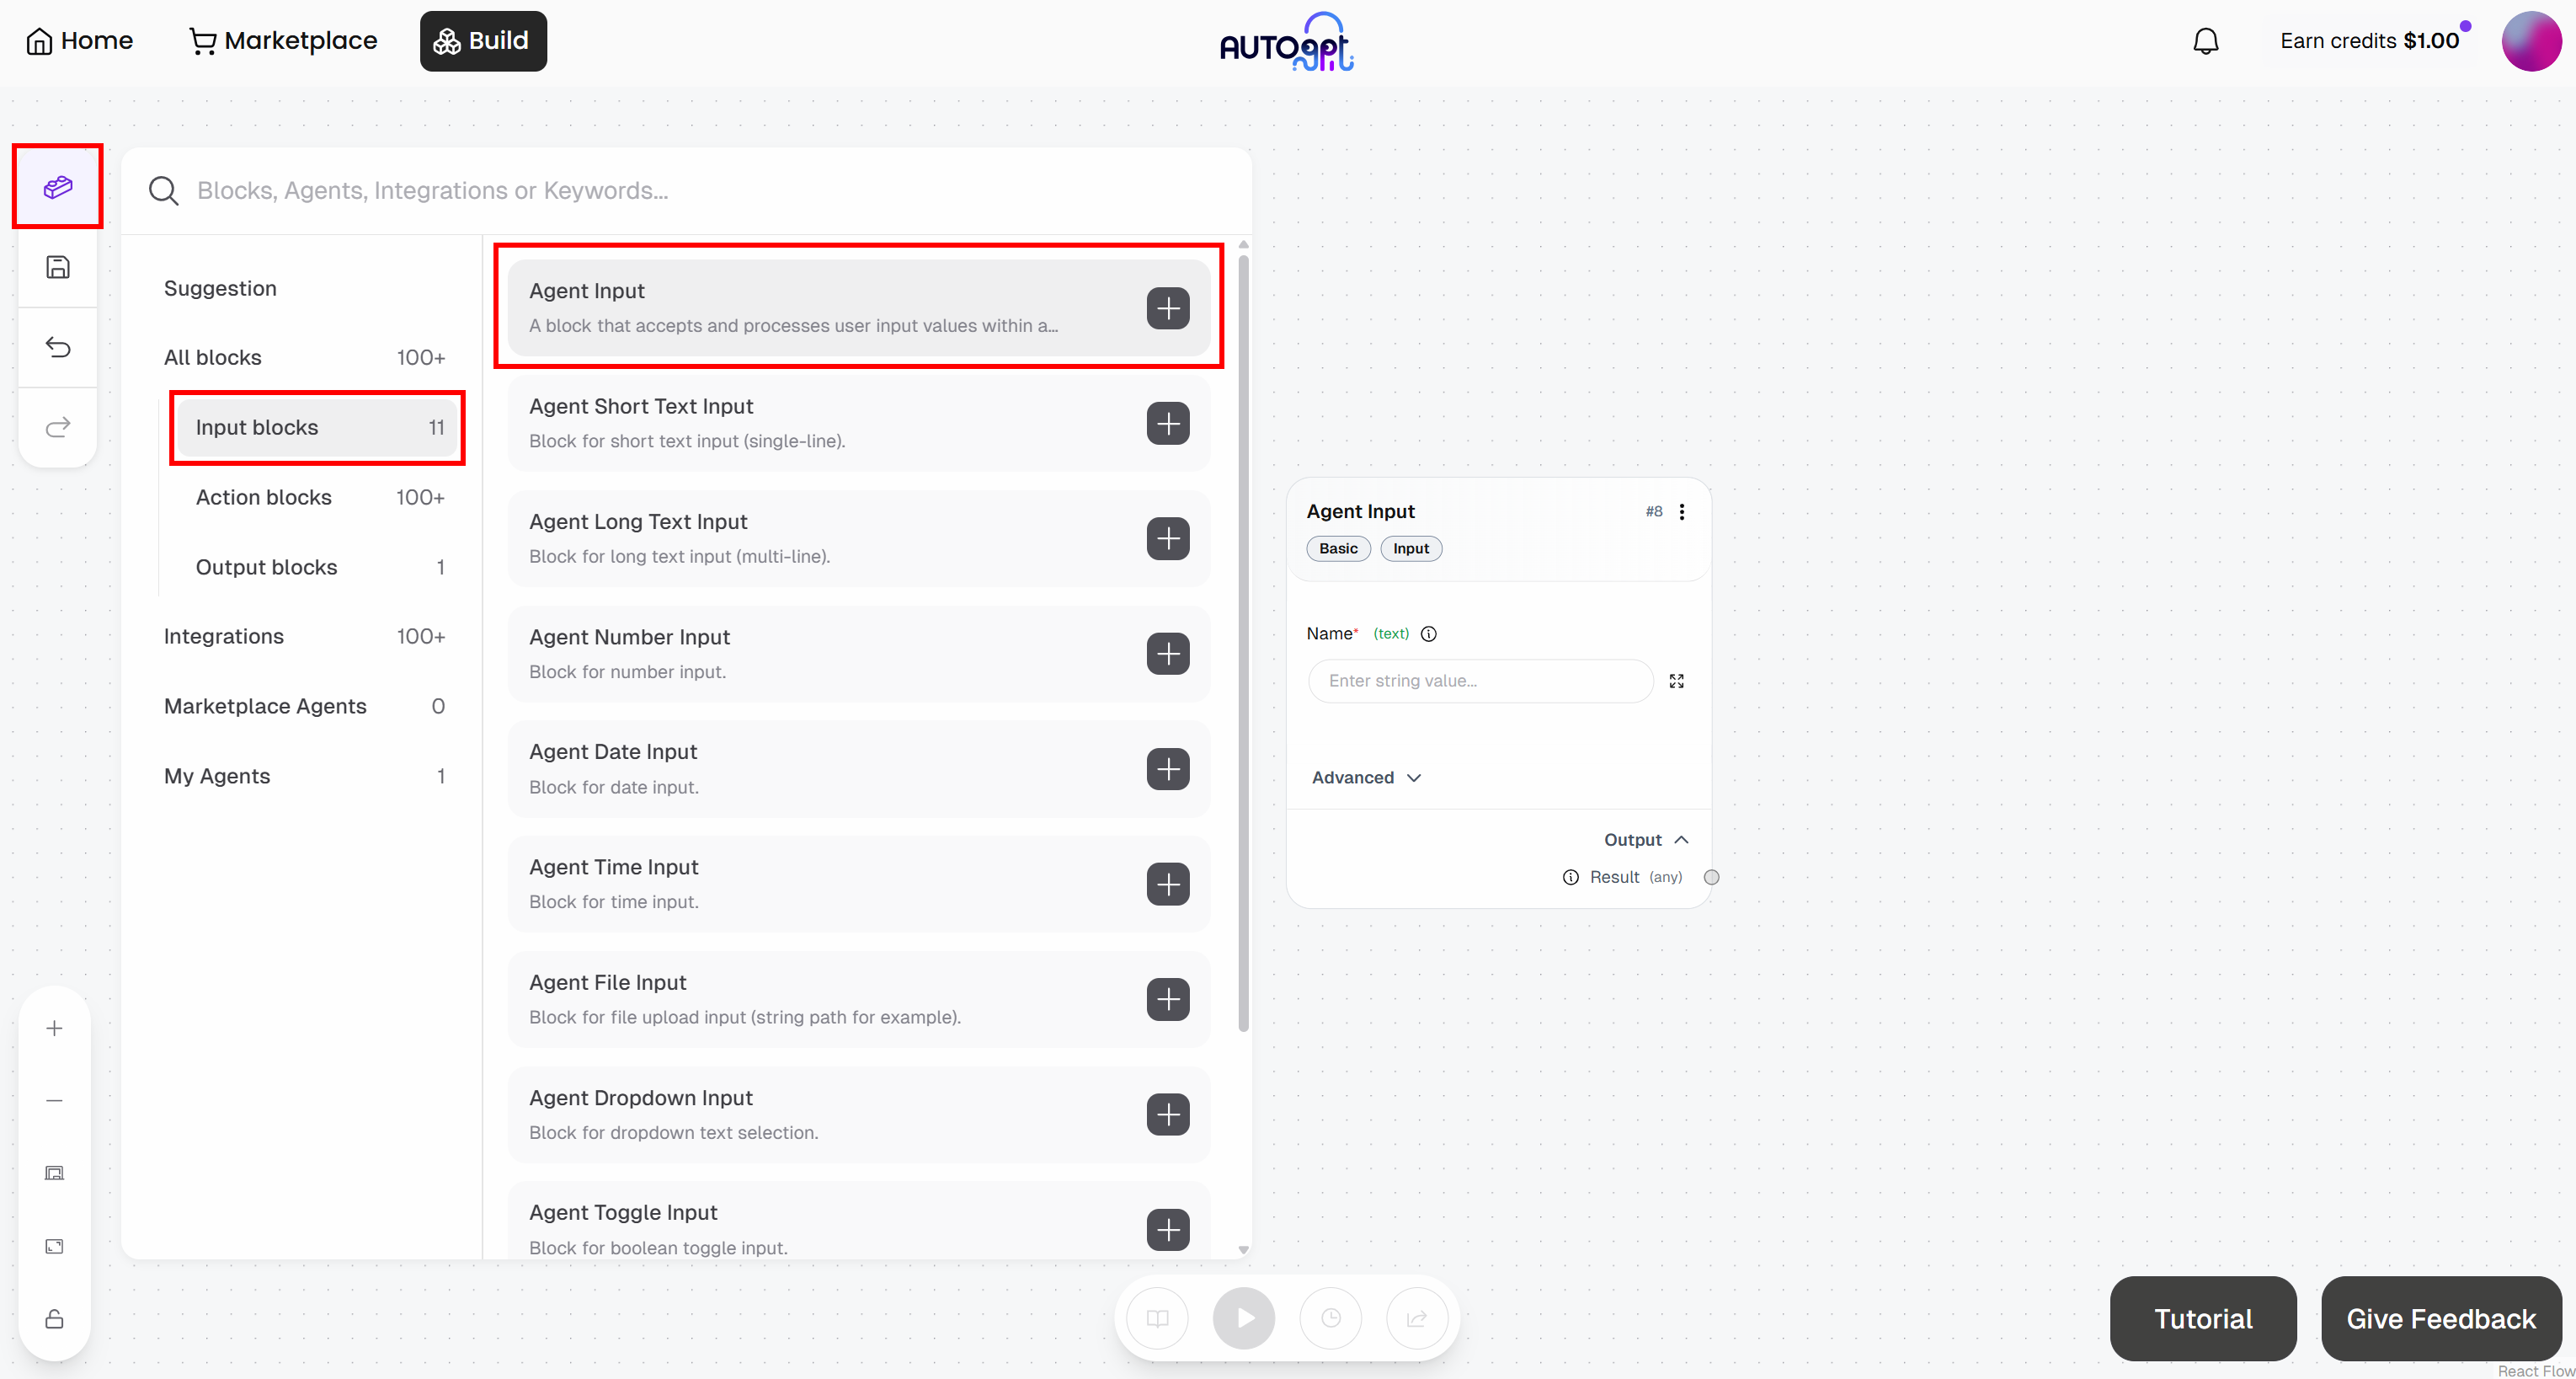This screenshot has width=2576, height=1379.
Task: Open run history via the clock icon
Action: [1330, 1318]
